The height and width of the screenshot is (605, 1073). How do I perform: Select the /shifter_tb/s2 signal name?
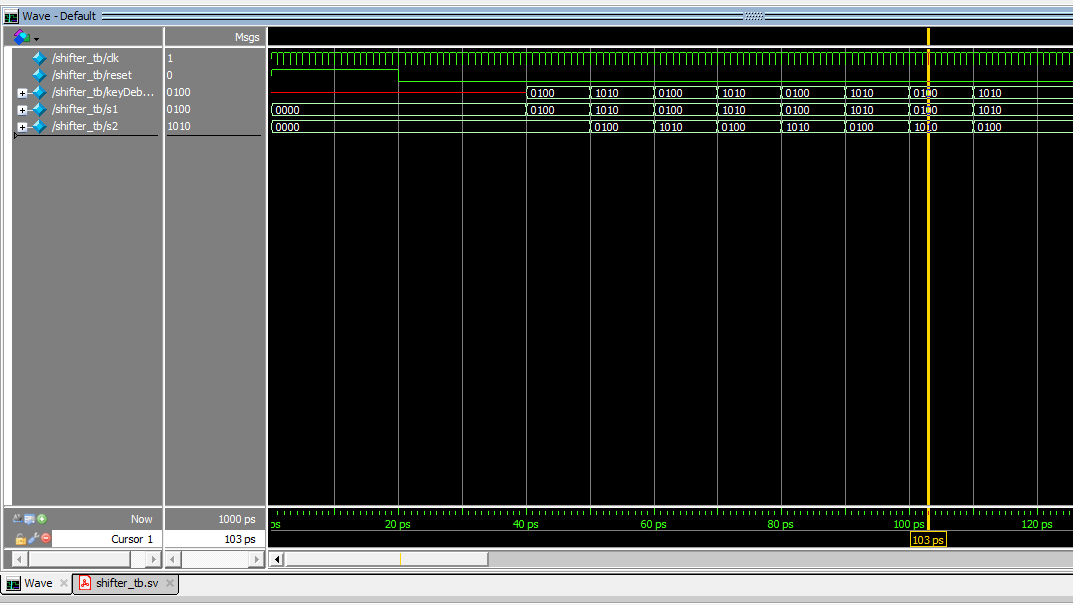coord(85,127)
